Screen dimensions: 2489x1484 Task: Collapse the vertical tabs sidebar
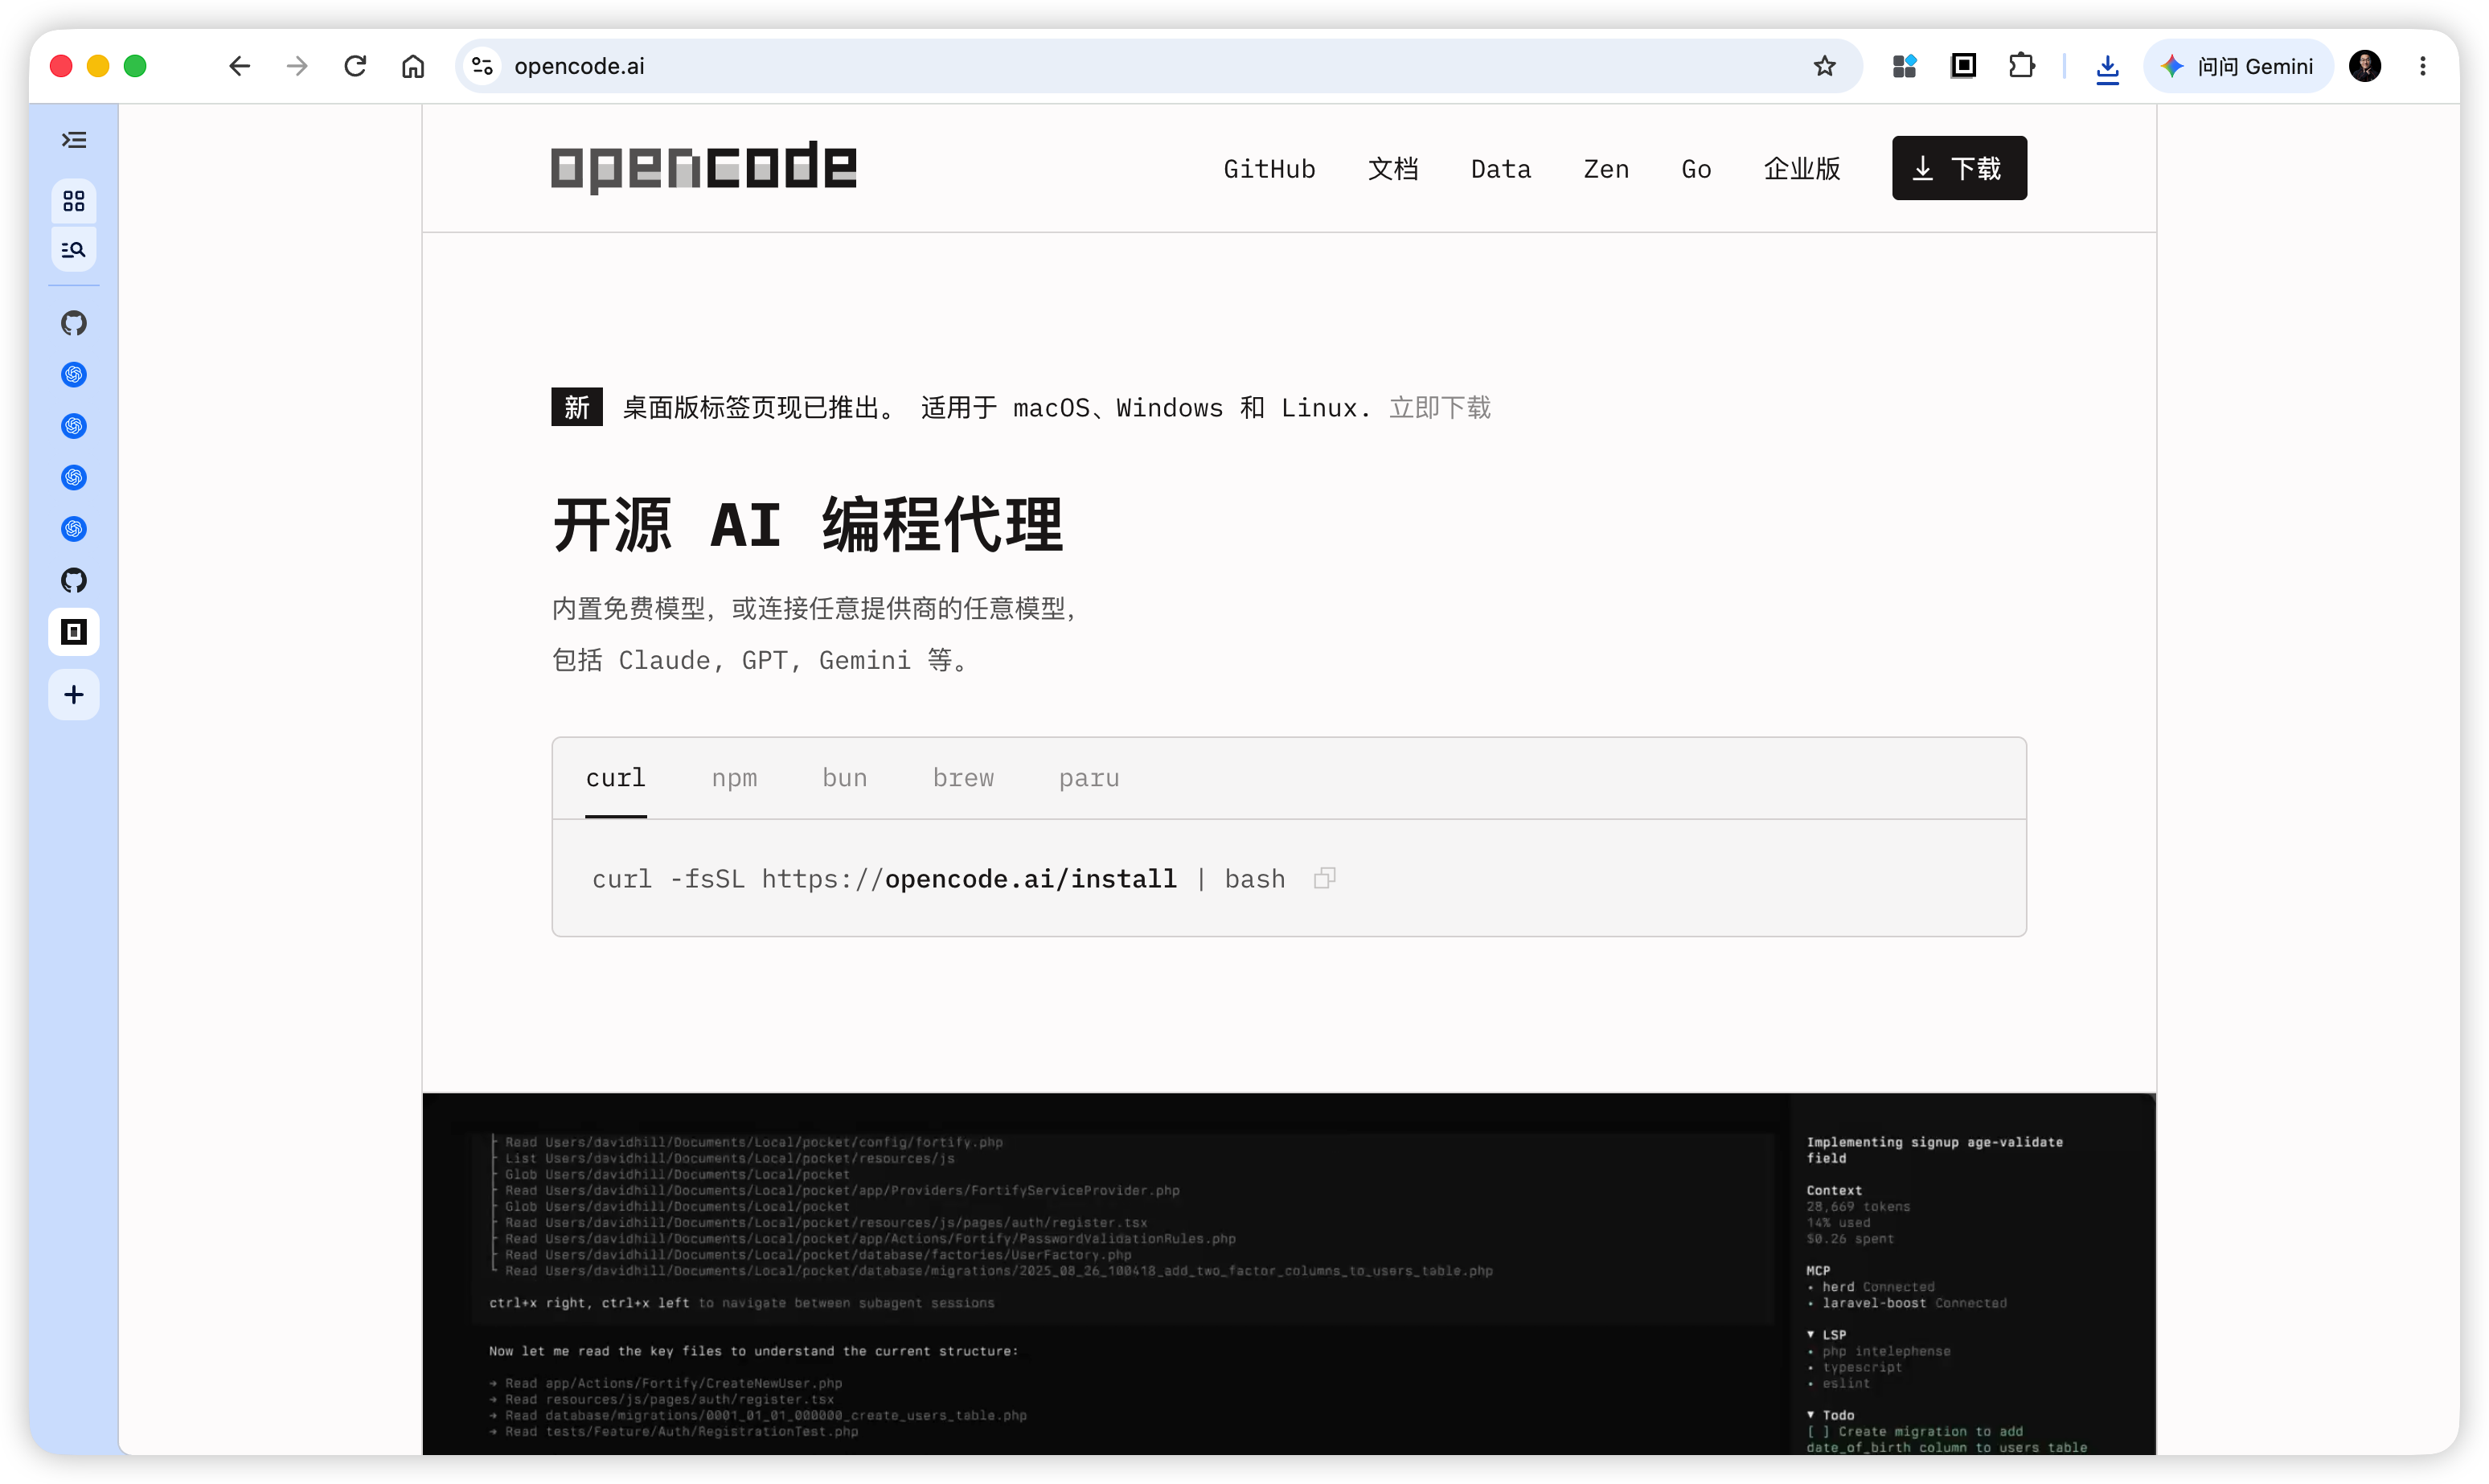click(x=74, y=140)
